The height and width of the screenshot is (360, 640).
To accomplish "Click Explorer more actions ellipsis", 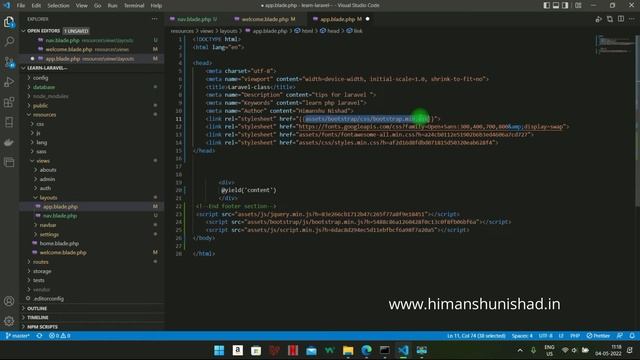I will (154, 19).
